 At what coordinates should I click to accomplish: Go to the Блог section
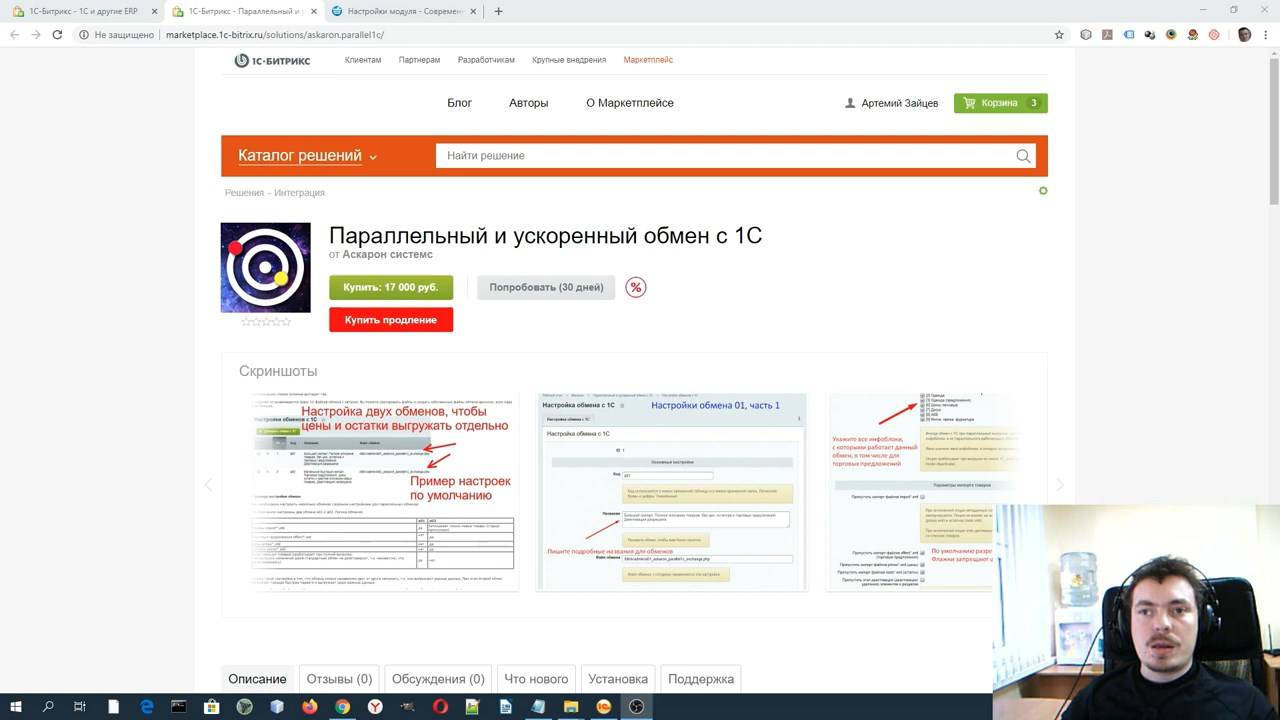pyautogui.click(x=459, y=103)
